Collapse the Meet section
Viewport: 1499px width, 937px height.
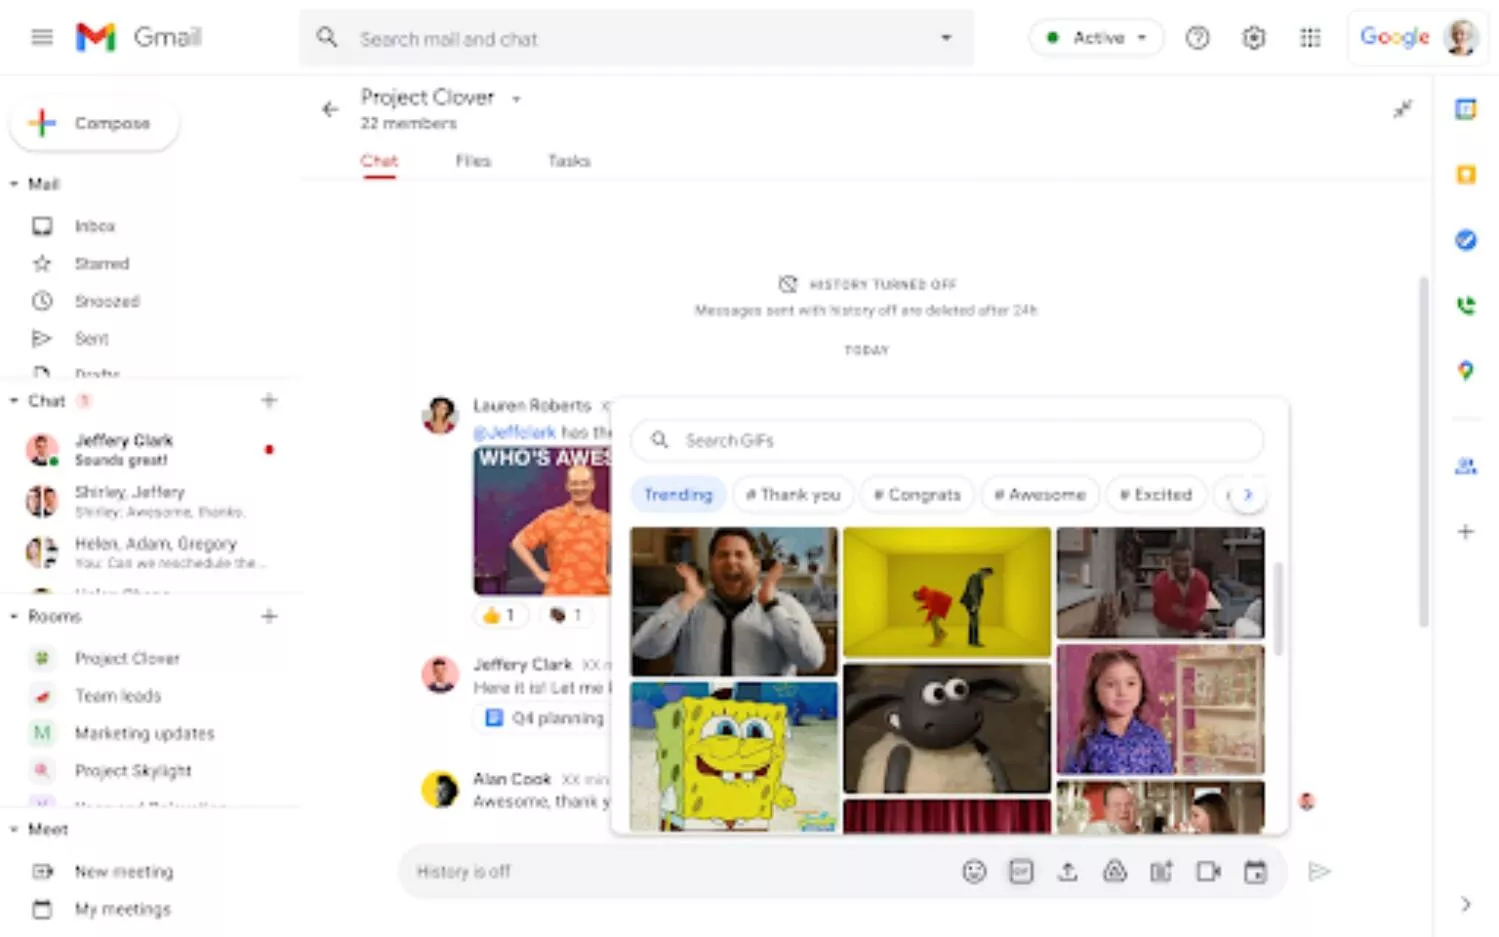point(14,829)
